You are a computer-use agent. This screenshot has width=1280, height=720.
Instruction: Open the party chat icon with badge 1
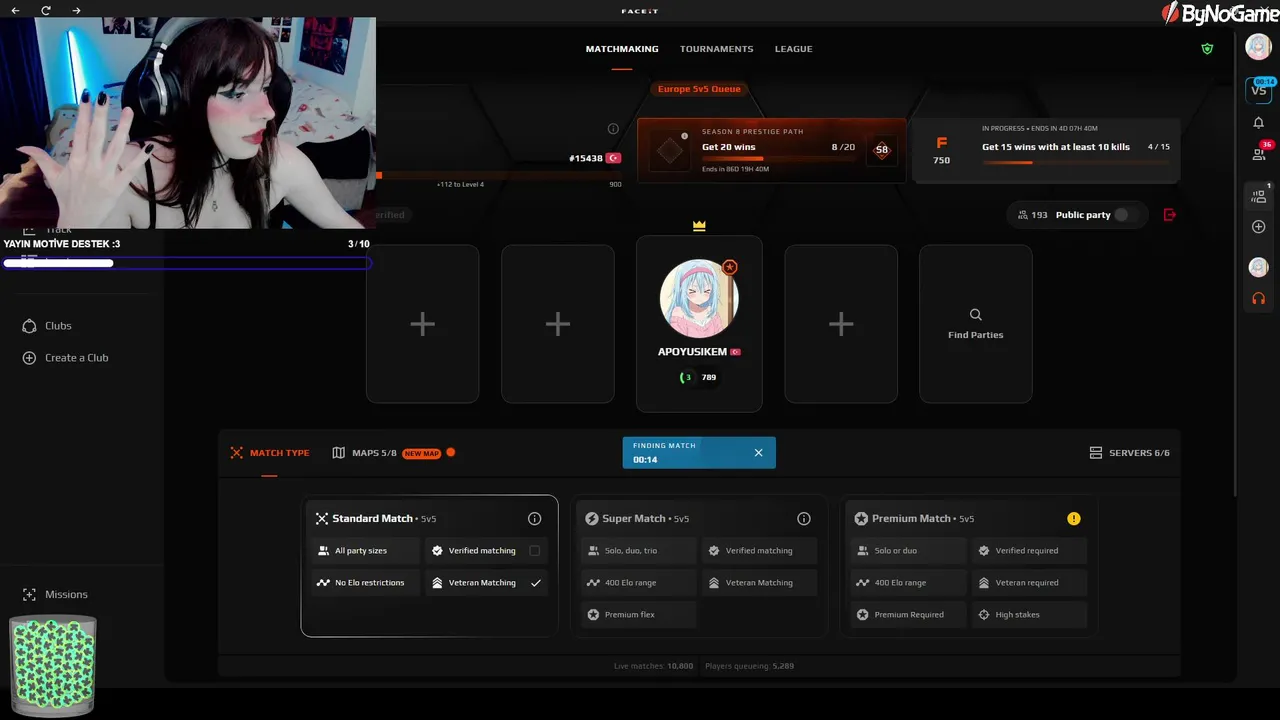click(1259, 196)
